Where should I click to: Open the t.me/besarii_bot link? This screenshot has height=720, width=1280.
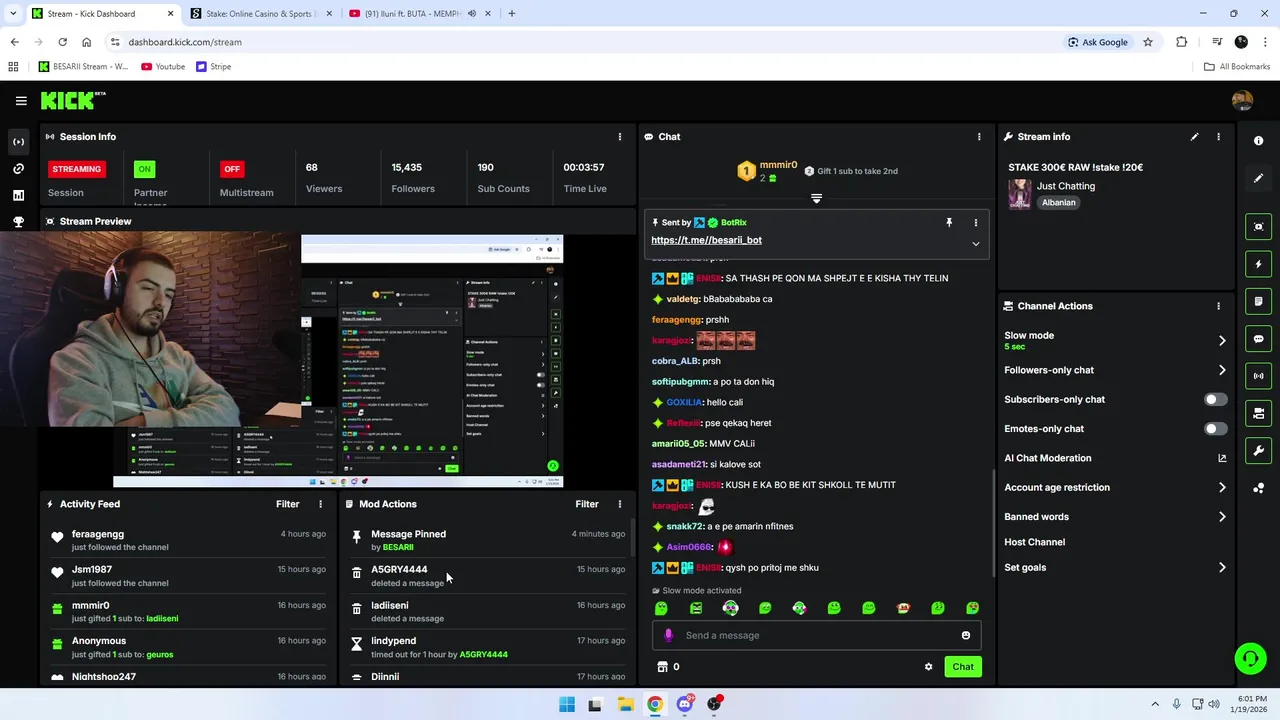(x=706, y=240)
